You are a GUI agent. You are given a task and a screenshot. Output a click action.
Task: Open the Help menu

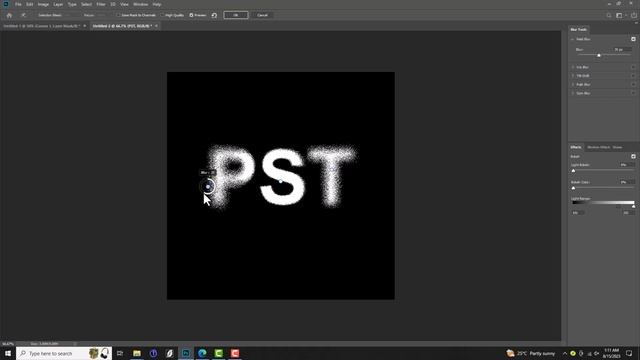pos(157,4)
